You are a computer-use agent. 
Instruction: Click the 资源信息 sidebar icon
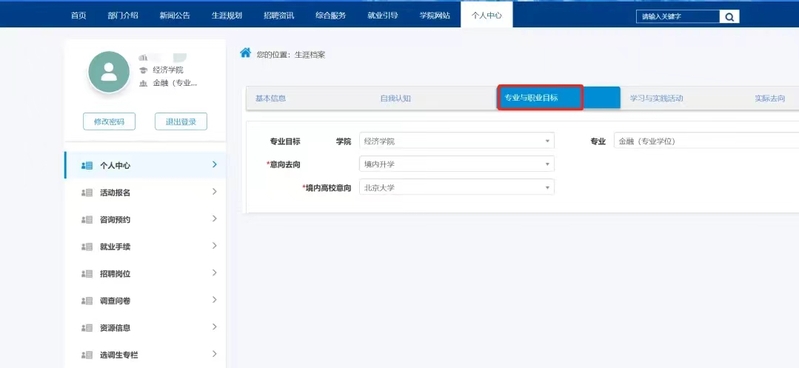[x=87, y=328]
